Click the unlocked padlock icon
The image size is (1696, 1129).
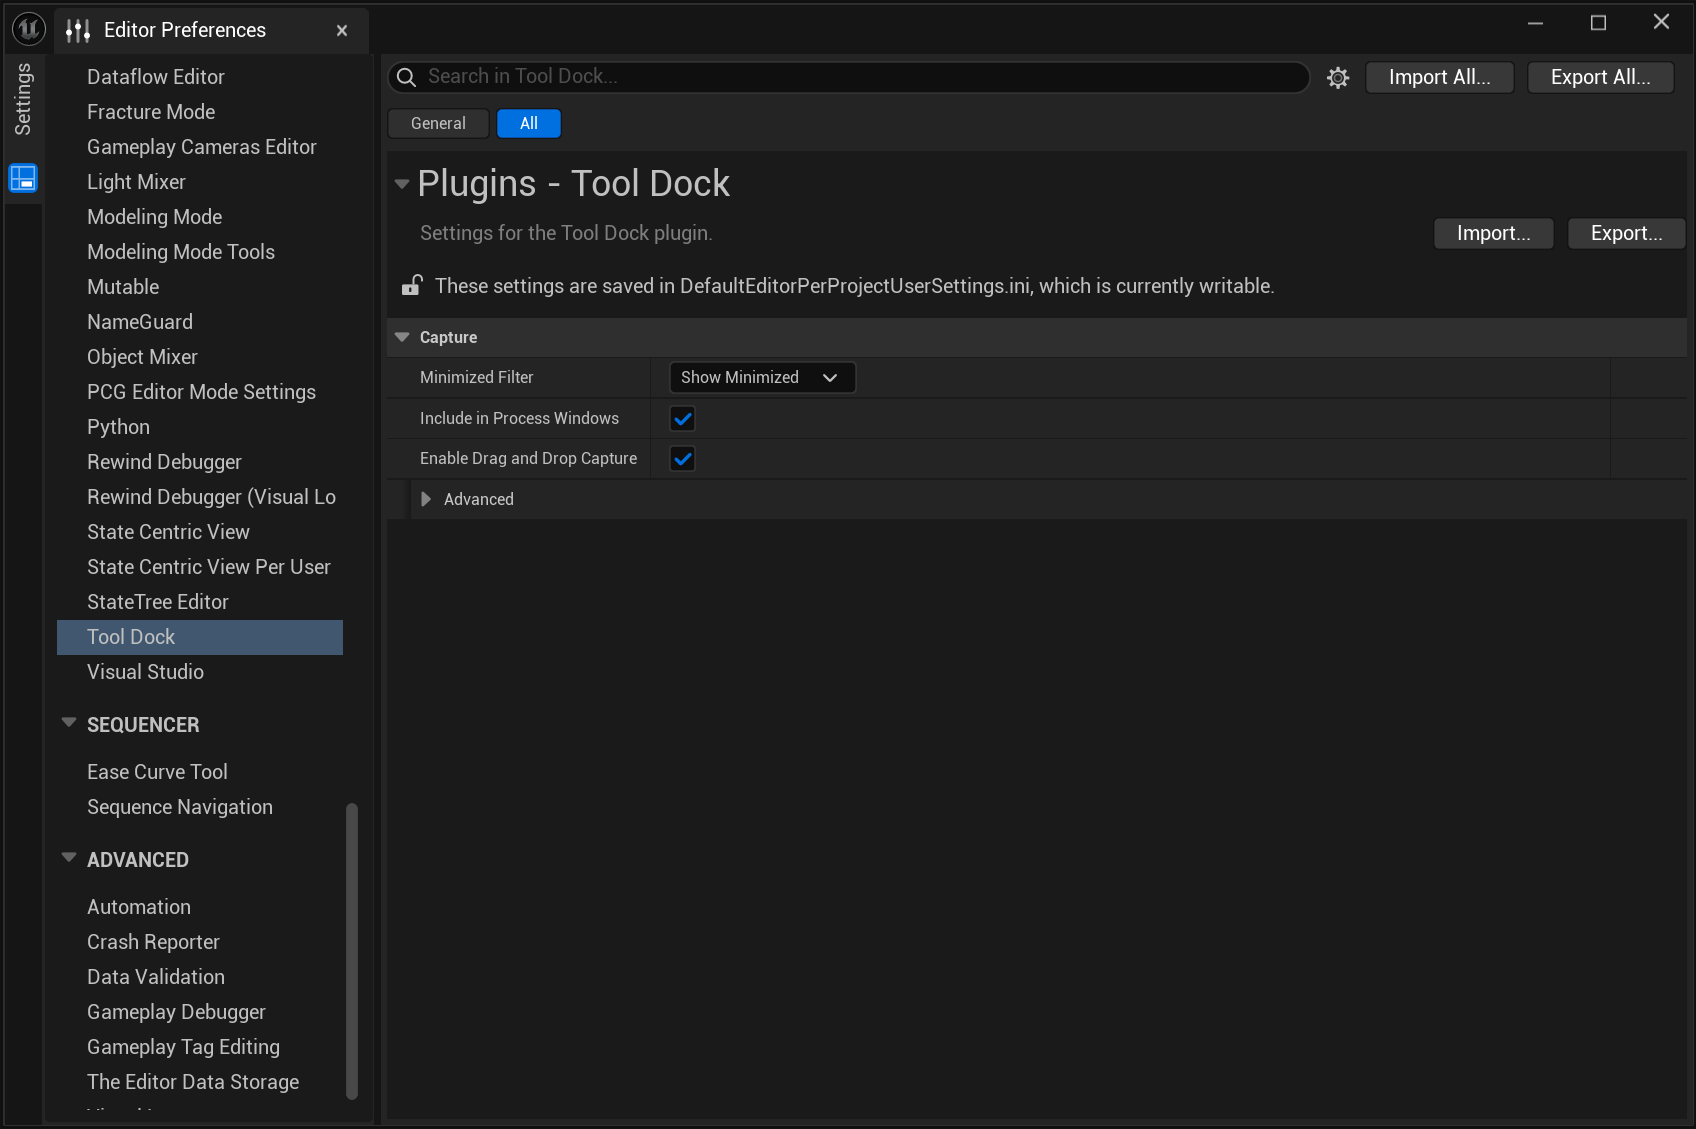pyautogui.click(x=412, y=286)
